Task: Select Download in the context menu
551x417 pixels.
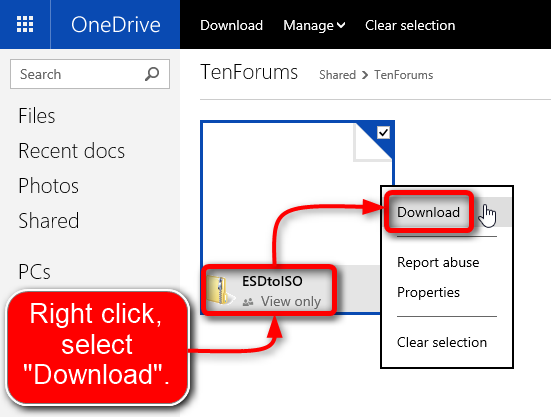Action: pos(428,212)
